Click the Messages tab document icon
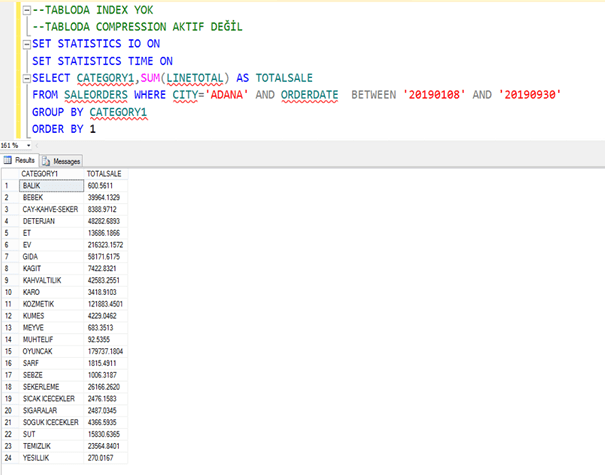605x475 pixels. pos(45,160)
